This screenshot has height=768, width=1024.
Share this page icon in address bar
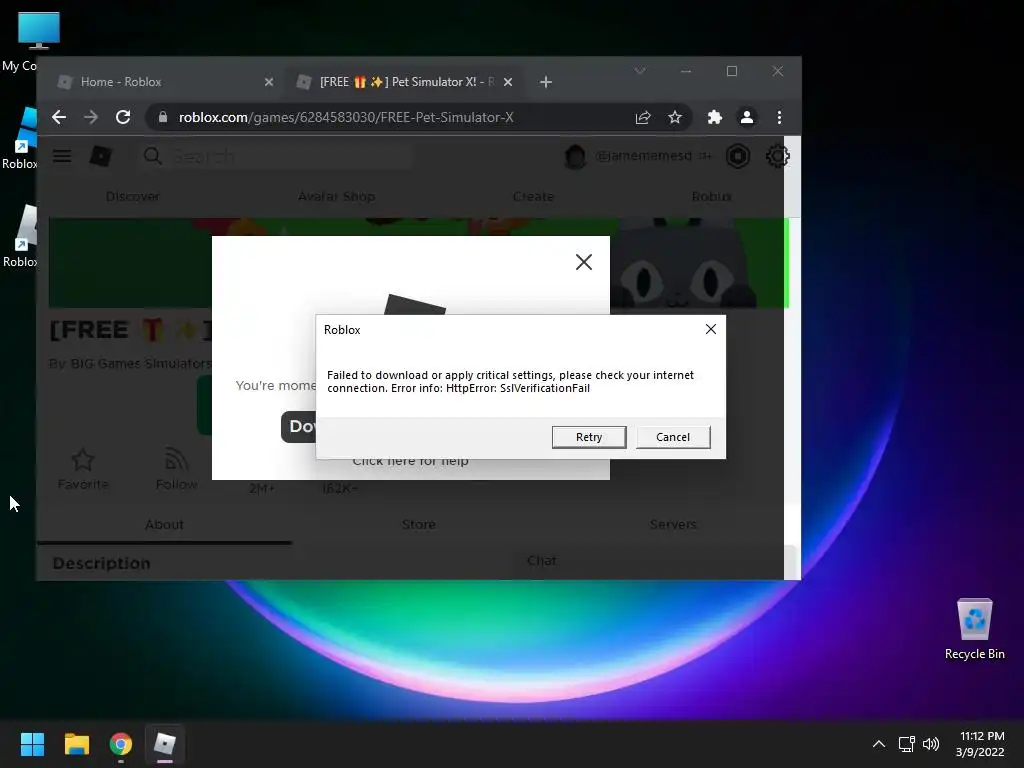[x=643, y=118]
